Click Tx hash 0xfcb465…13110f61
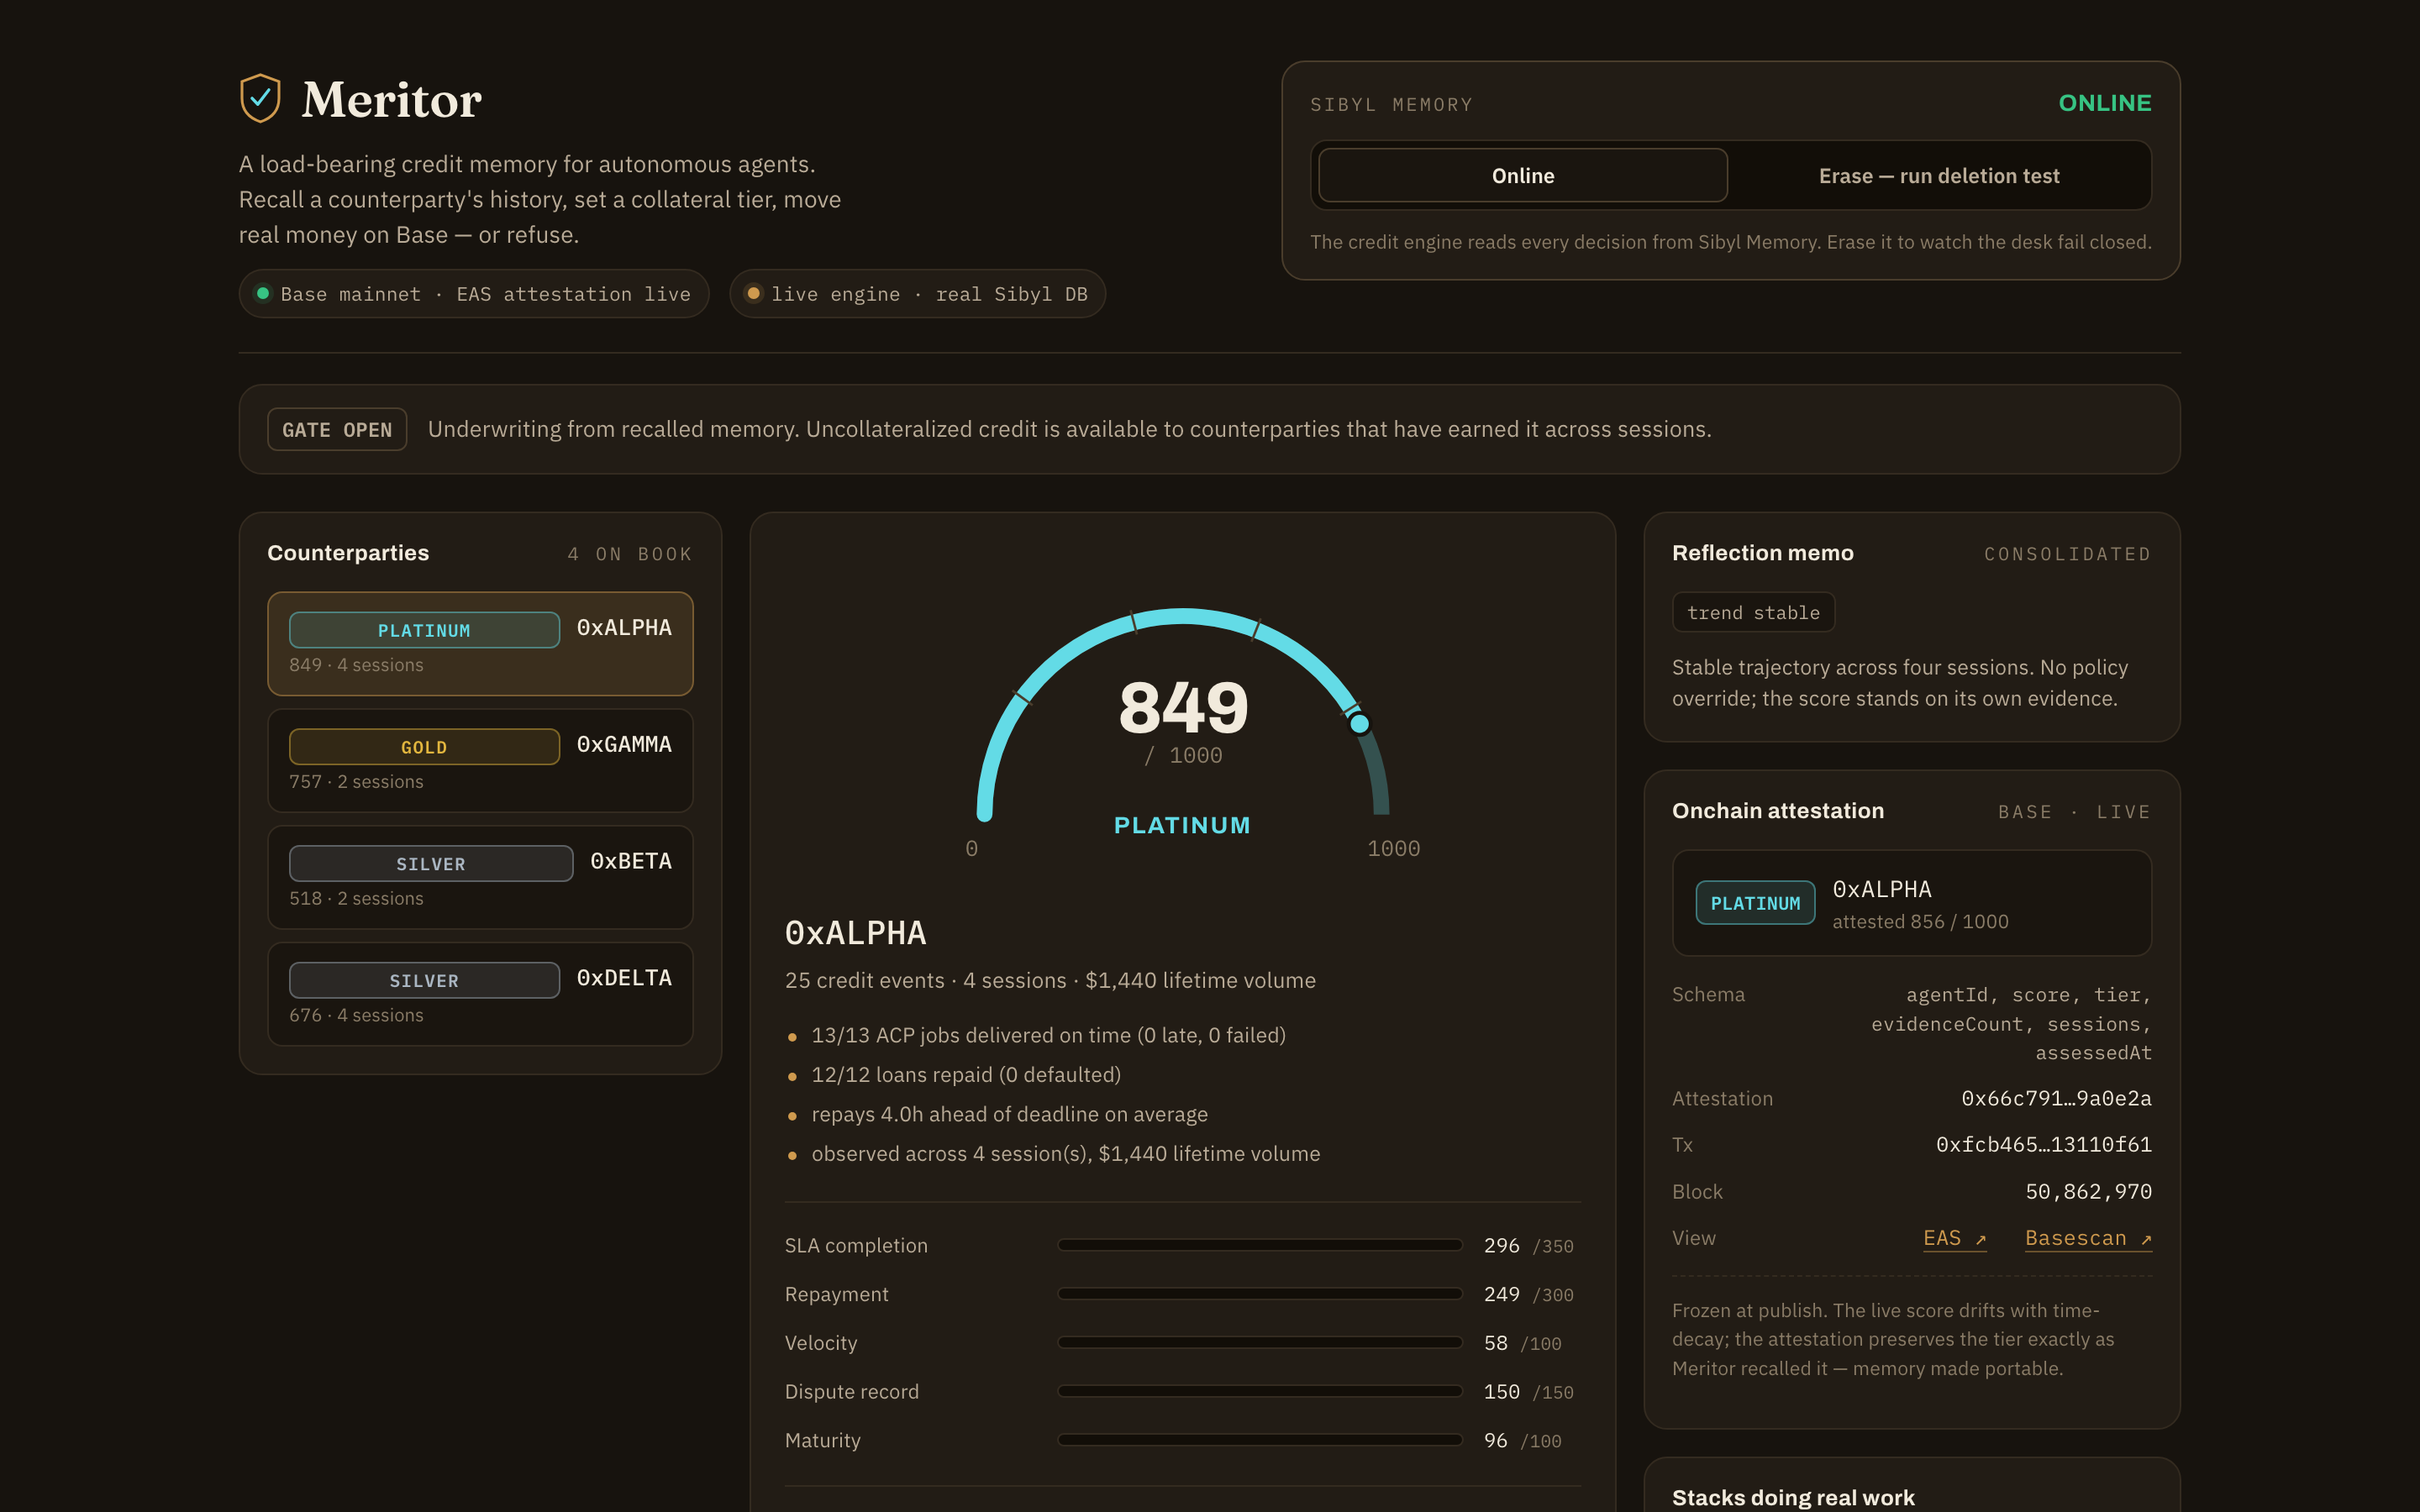The height and width of the screenshot is (1512, 2420). point(2043,1144)
